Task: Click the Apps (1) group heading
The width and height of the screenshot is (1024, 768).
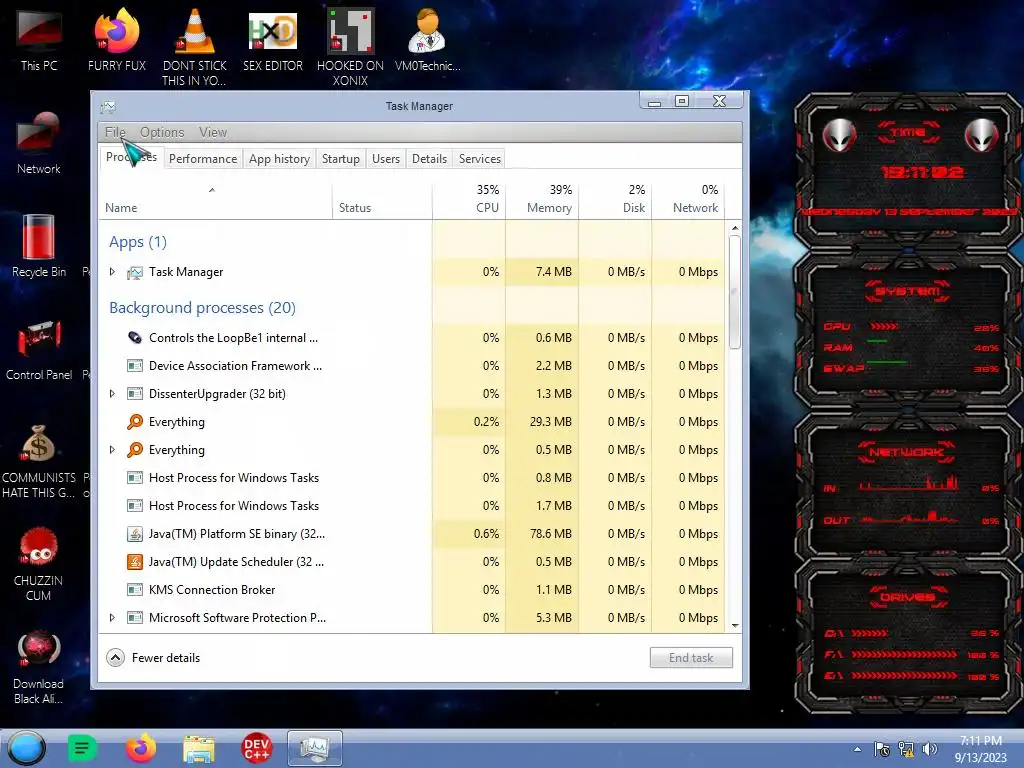Action: coord(138,242)
